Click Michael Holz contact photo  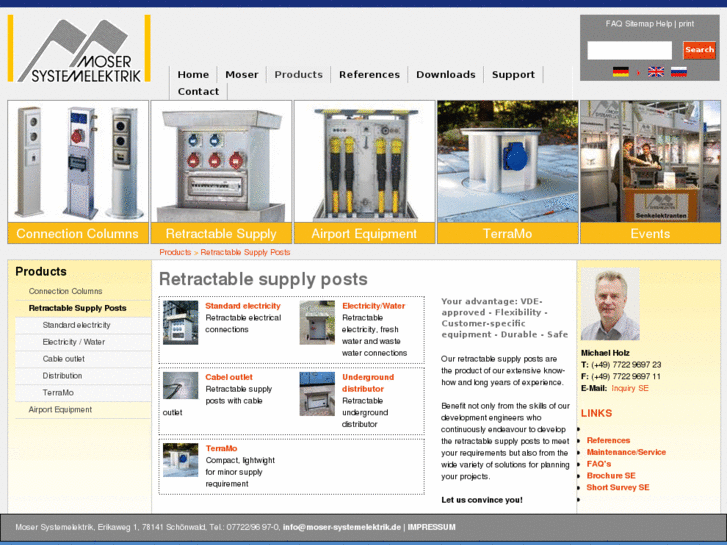pos(610,304)
